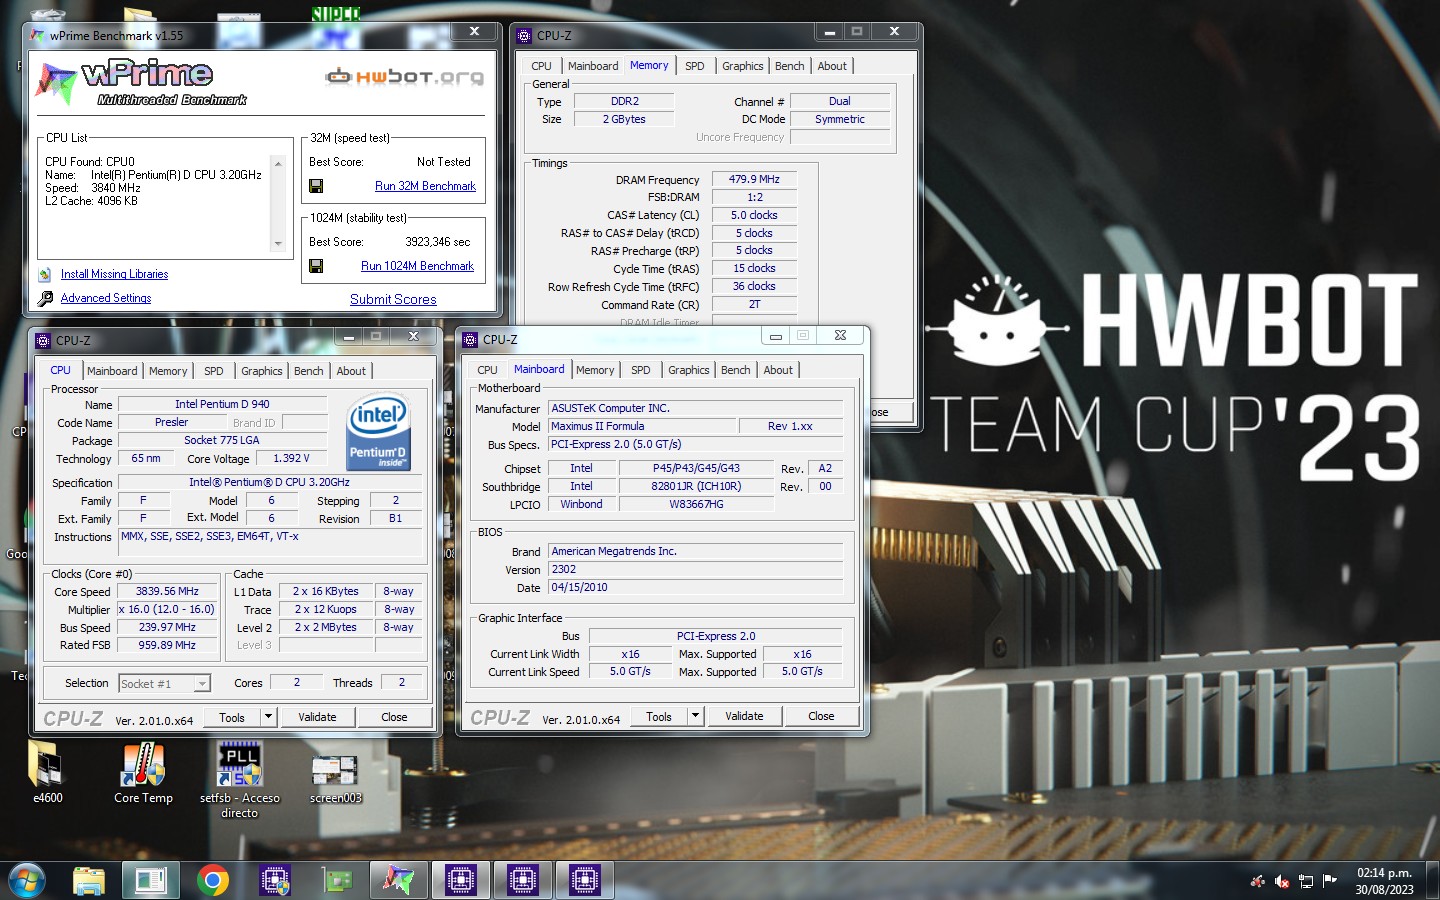This screenshot has width=1440, height=900.
Task: Switch to Mainboard tab in CPU-Z CPU window
Action: tap(112, 371)
